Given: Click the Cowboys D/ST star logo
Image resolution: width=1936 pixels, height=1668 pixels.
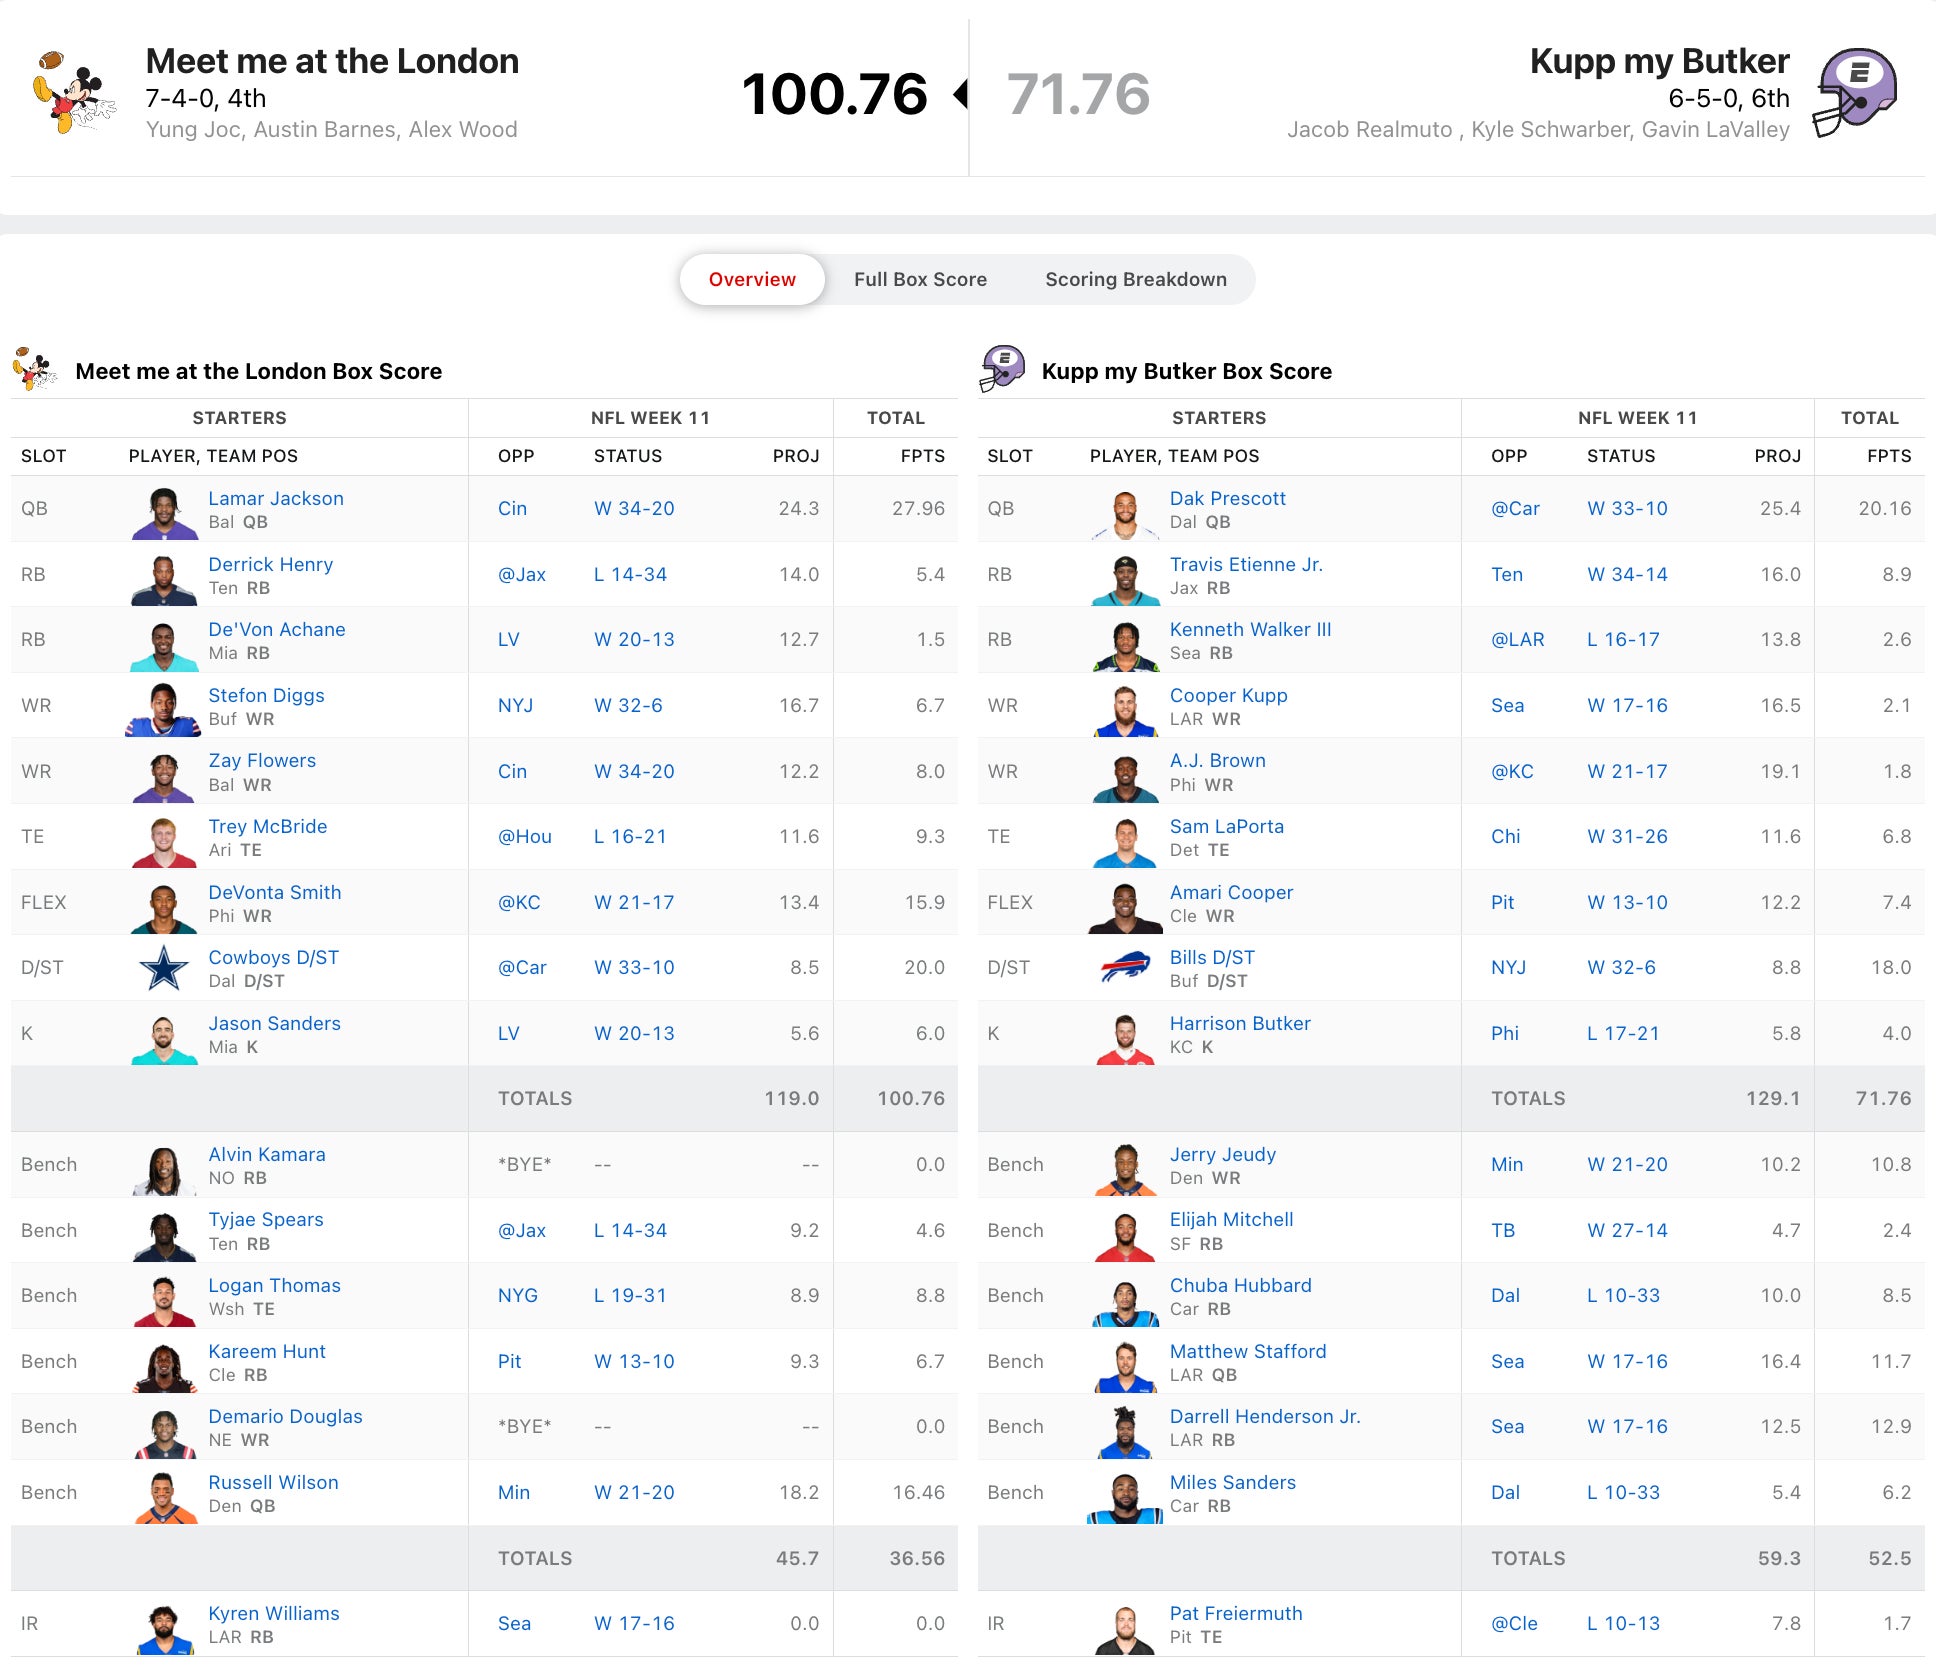Looking at the screenshot, I should click(164, 968).
